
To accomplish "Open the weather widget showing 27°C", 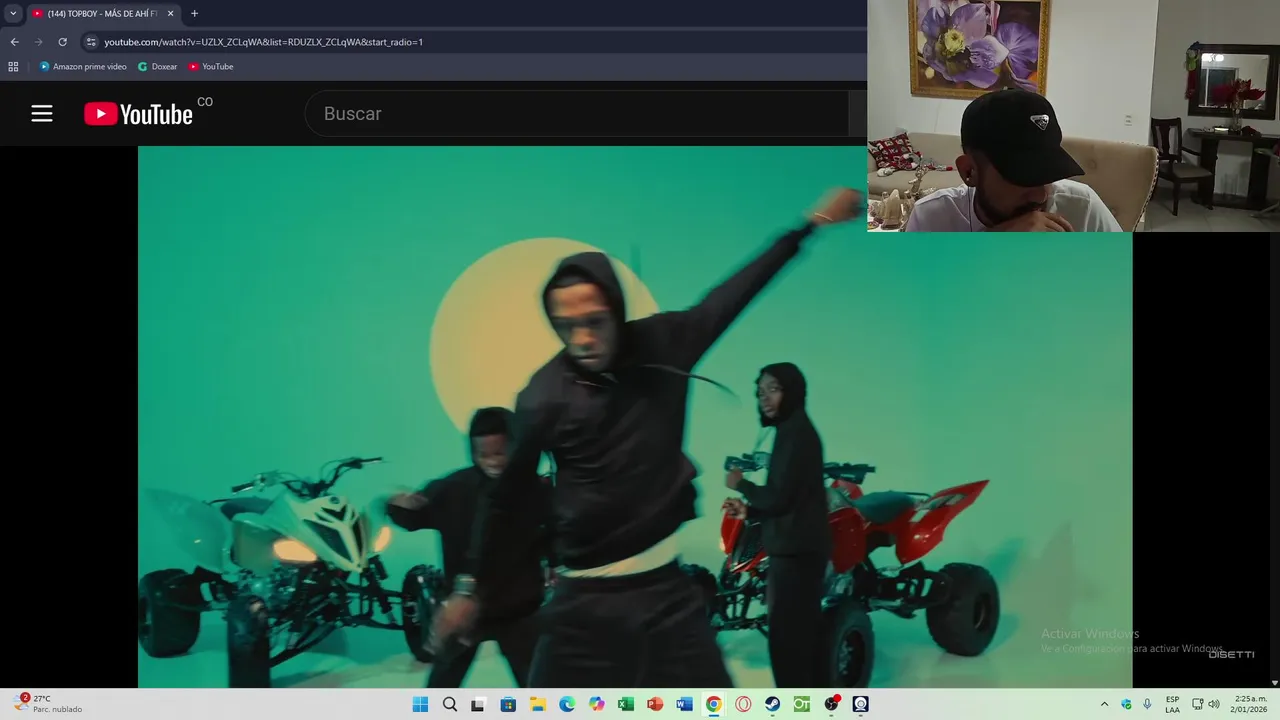I will [48, 704].
